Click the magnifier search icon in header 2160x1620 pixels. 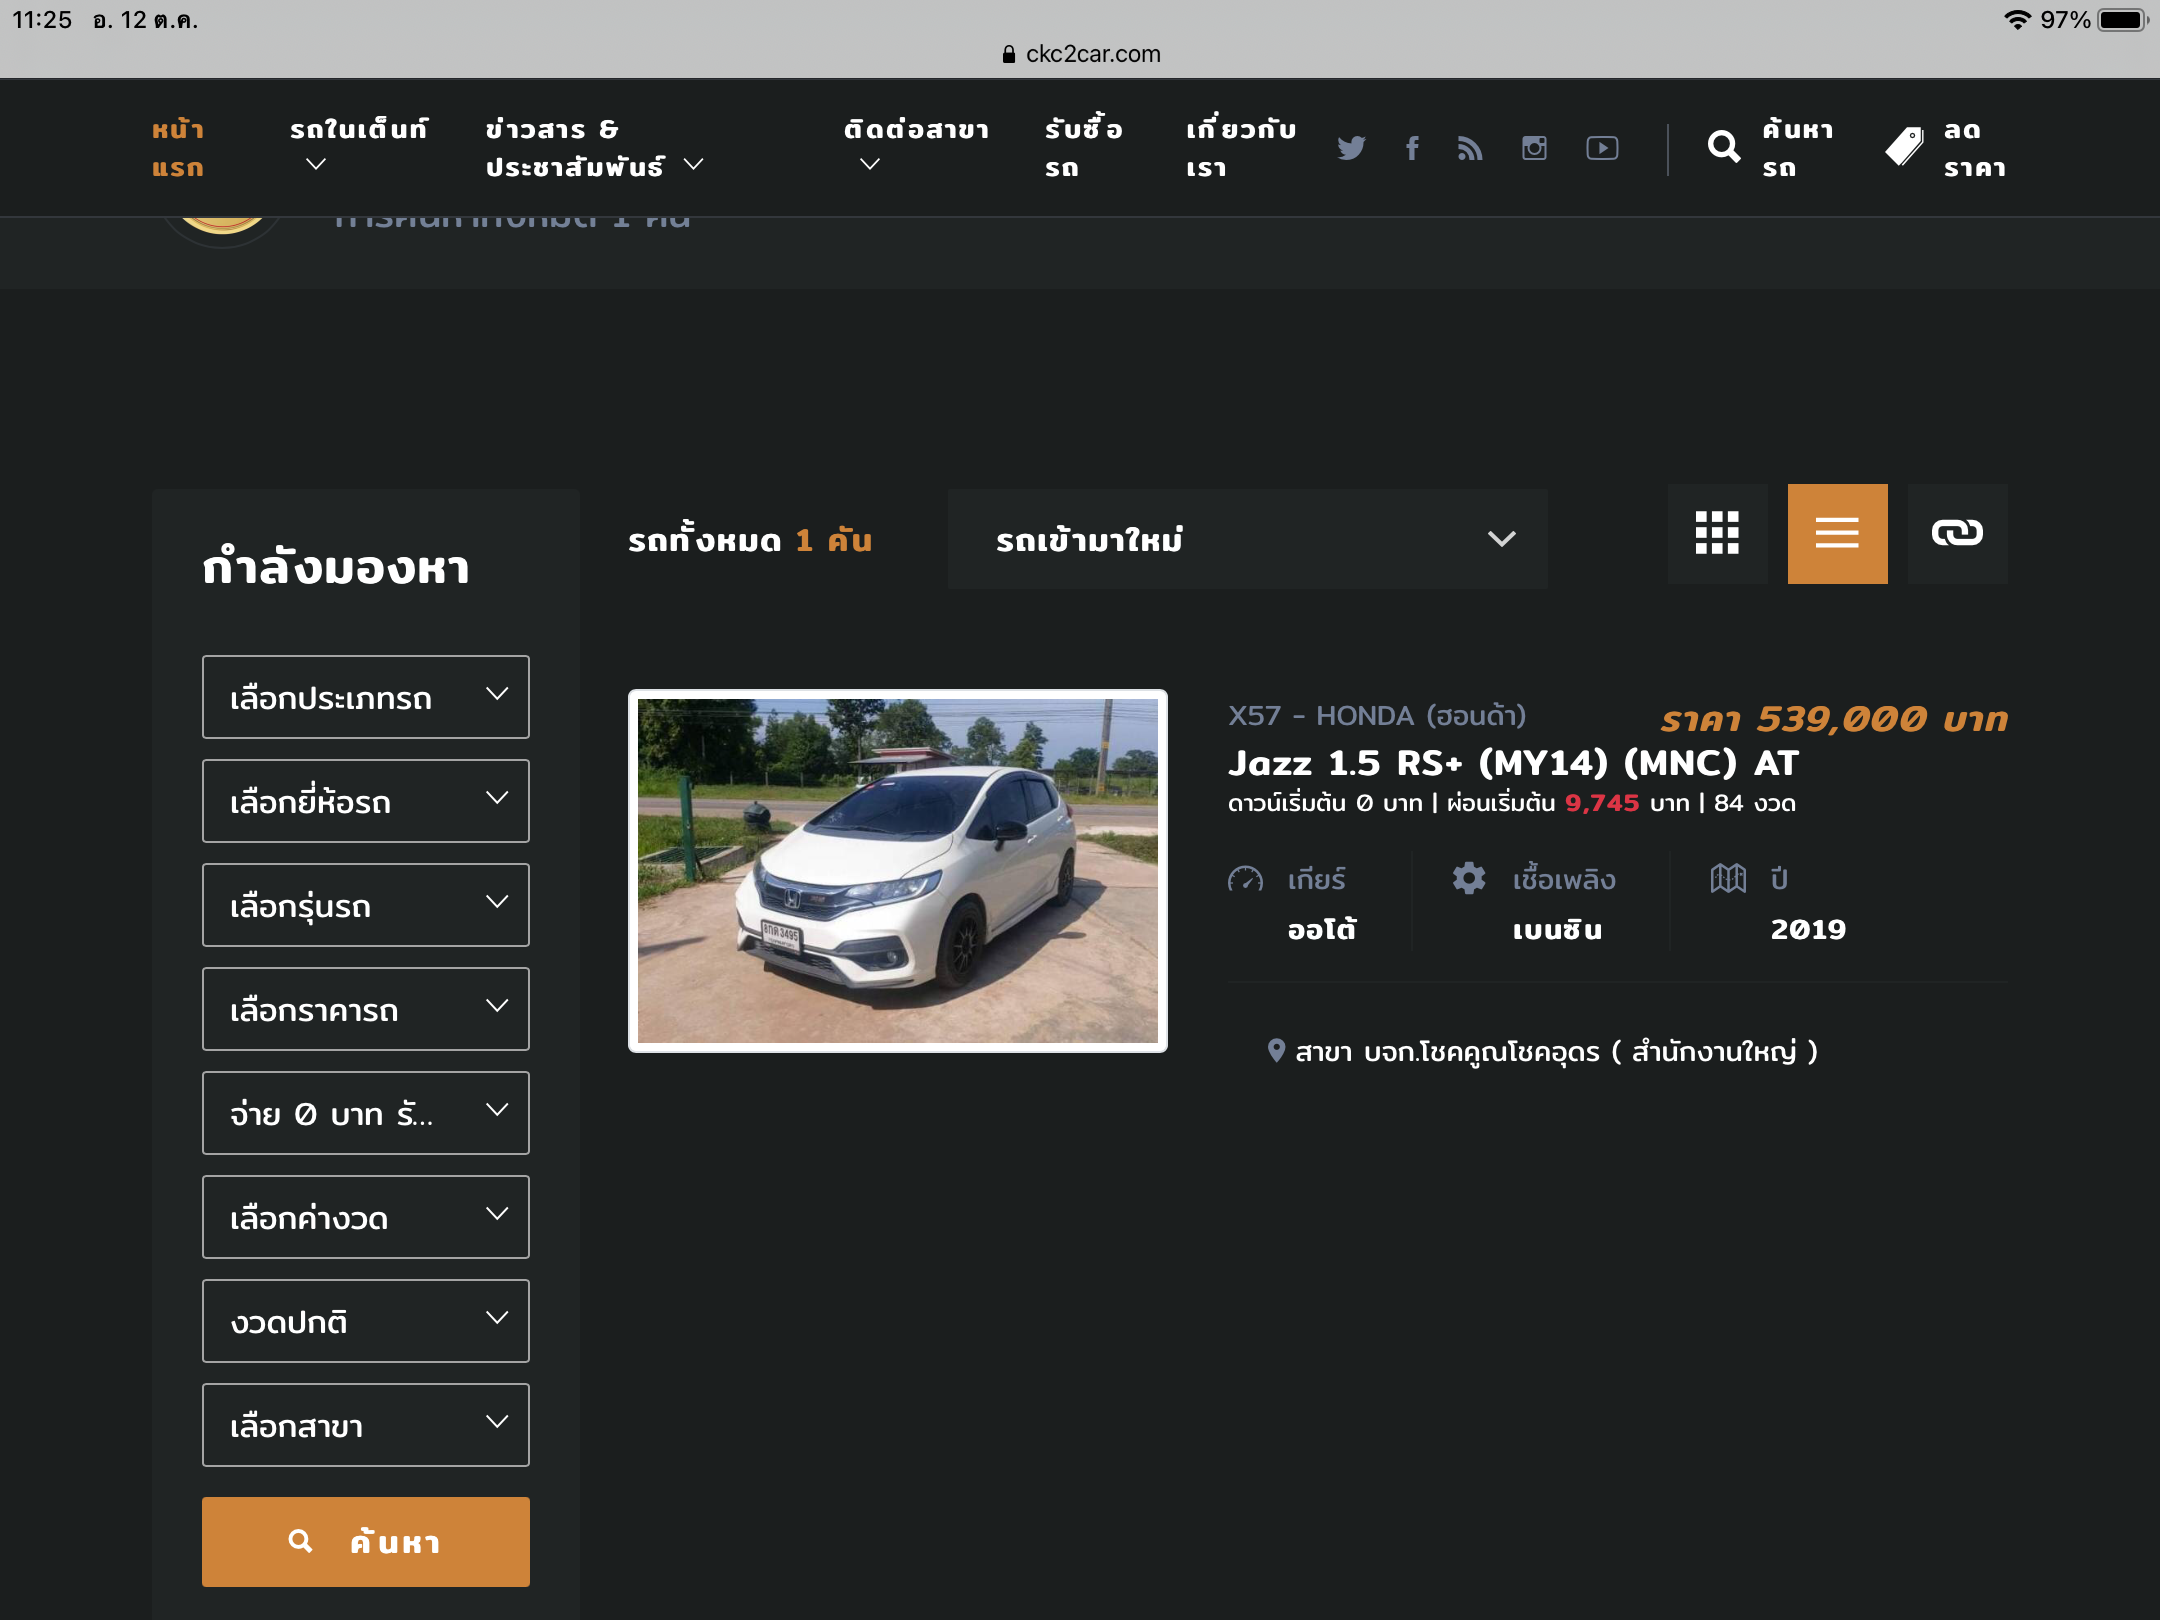1723,148
